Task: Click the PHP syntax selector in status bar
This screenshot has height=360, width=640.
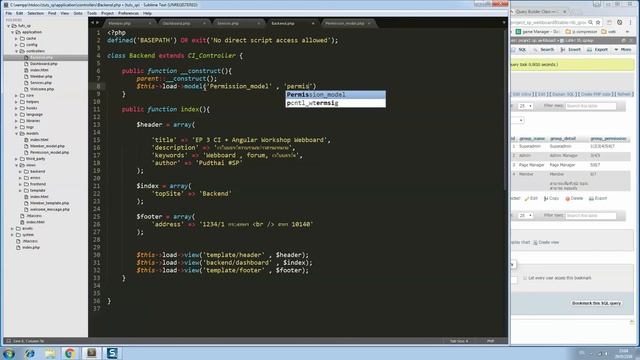Action: pos(491,341)
